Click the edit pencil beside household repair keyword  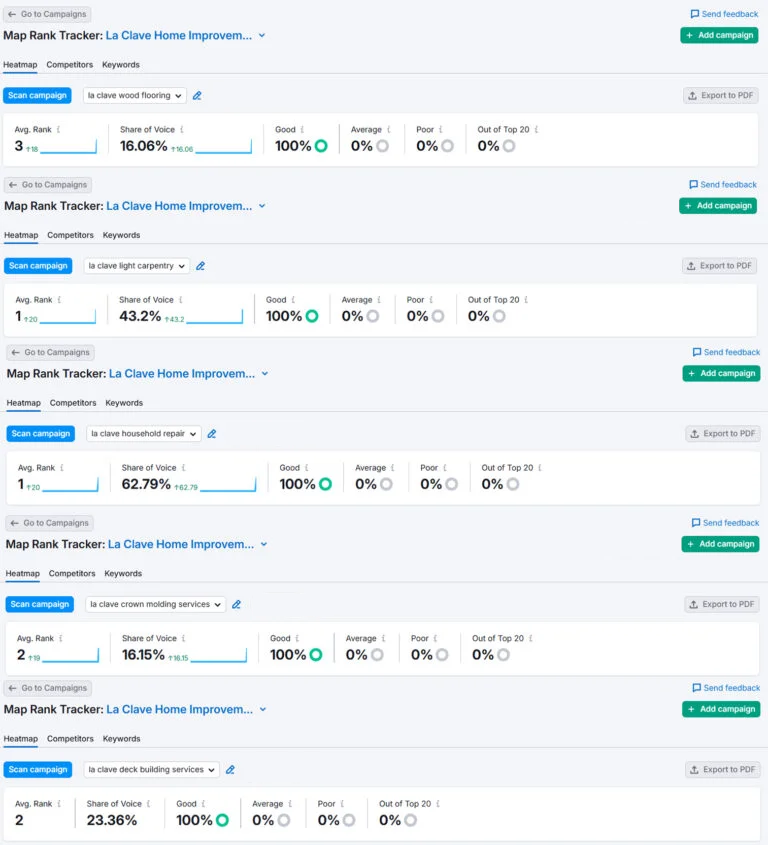coord(211,434)
